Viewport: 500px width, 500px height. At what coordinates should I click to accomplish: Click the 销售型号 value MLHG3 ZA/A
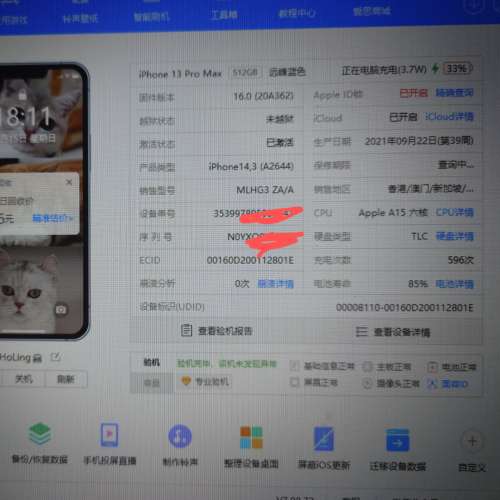click(265, 190)
